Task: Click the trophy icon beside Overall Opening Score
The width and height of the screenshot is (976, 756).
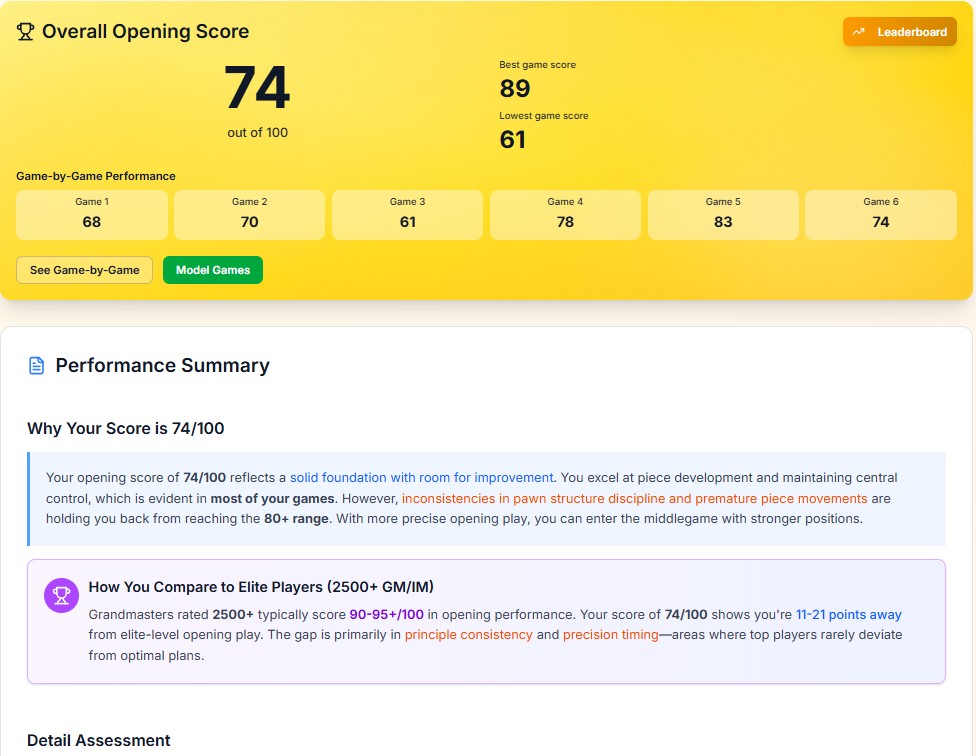Action: [26, 32]
